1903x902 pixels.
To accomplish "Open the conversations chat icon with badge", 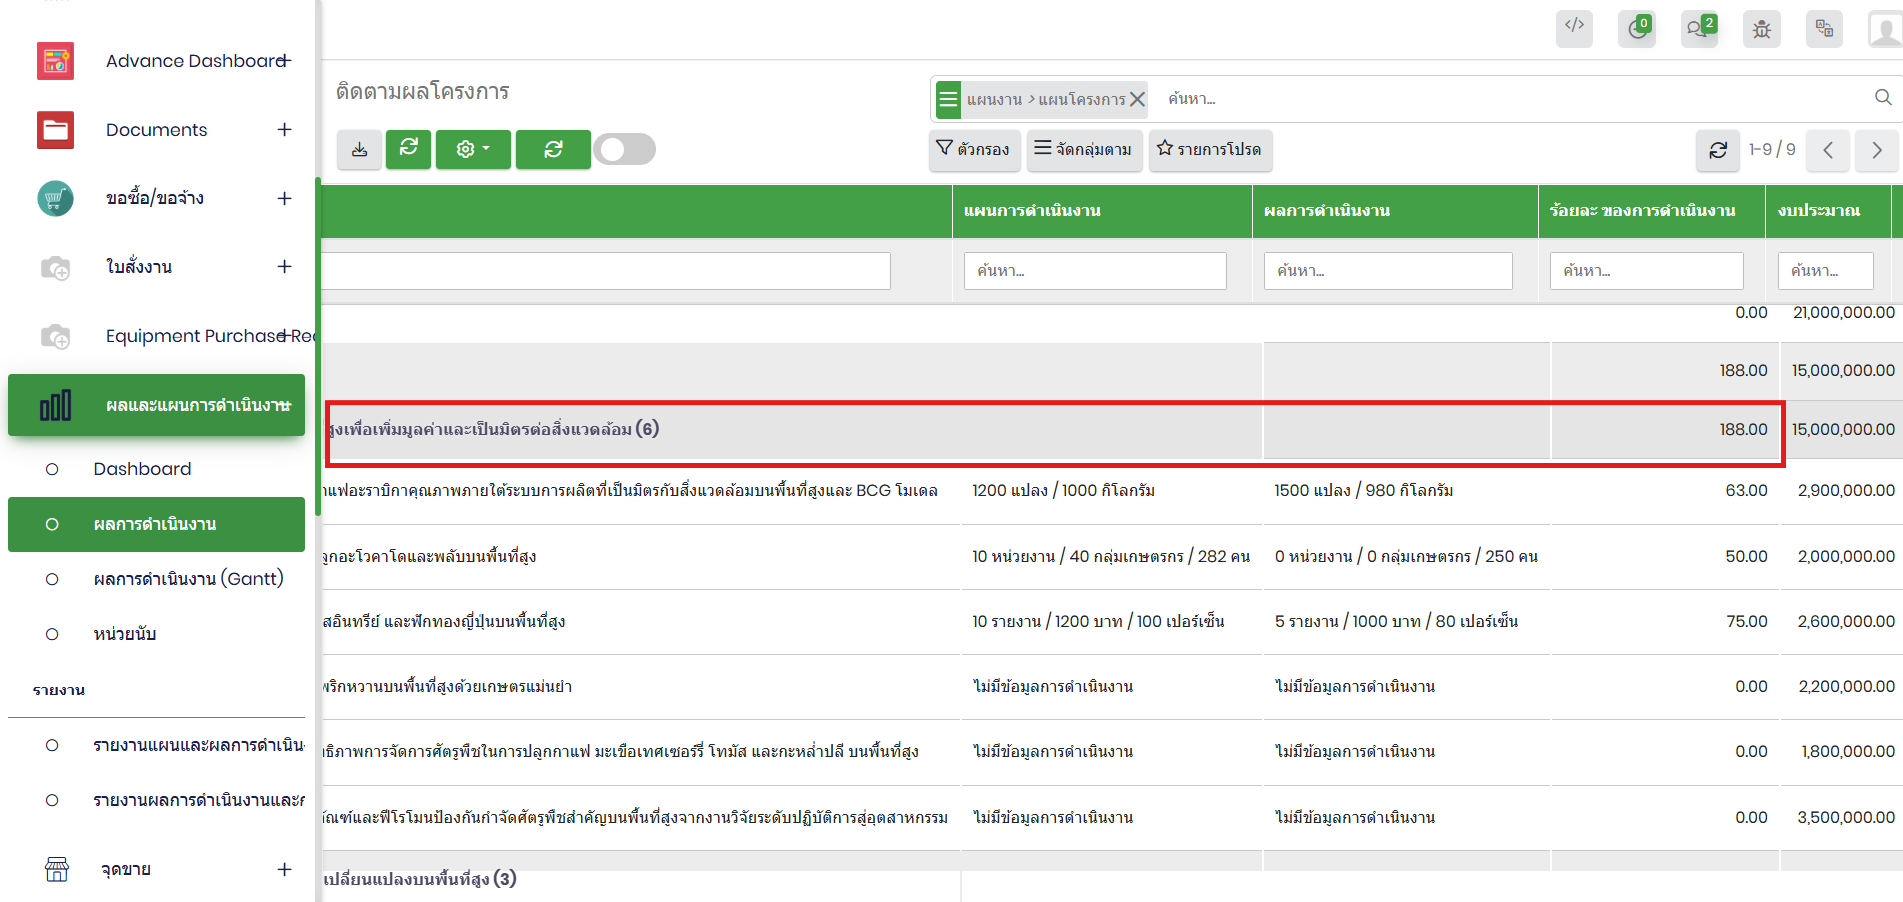I will coord(1699,29).
